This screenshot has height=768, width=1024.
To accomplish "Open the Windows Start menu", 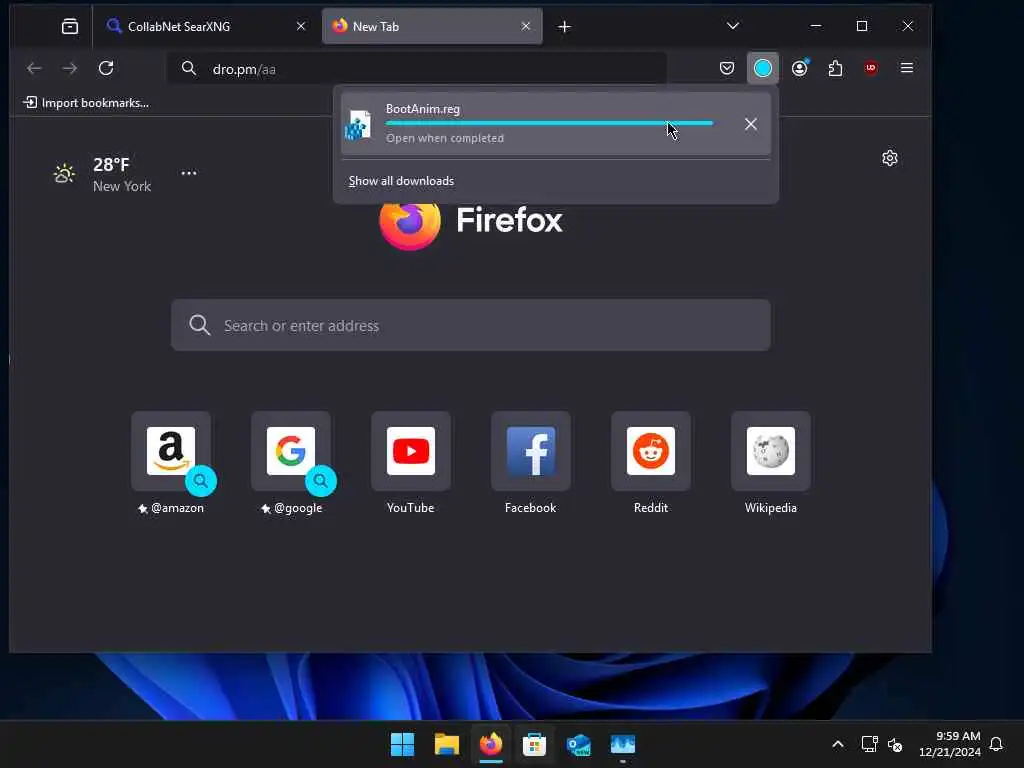I will pos(402,744).
